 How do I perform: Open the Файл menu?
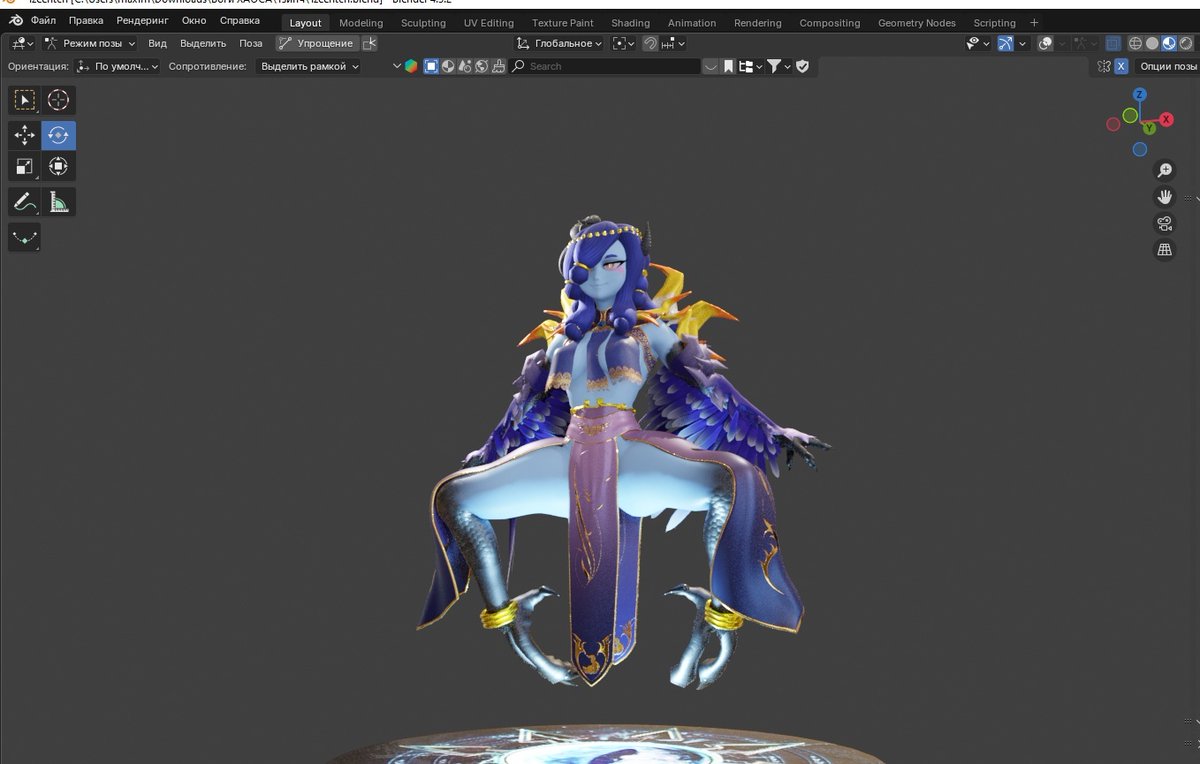(x=43, y=21)
